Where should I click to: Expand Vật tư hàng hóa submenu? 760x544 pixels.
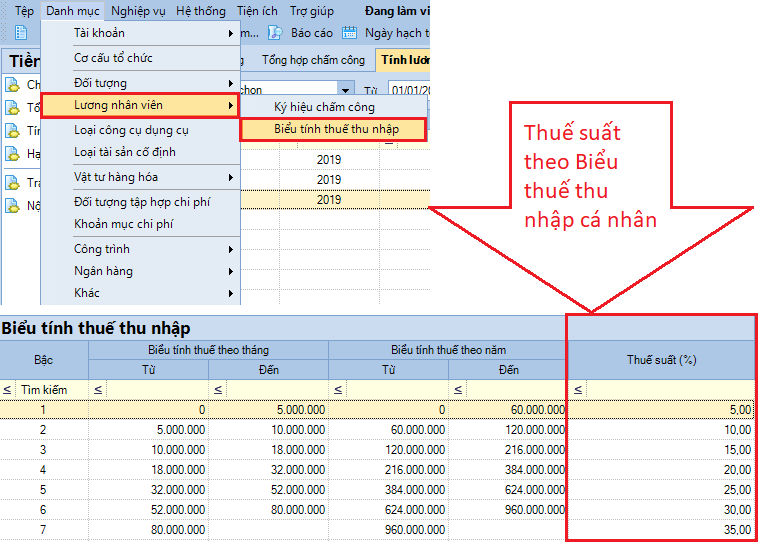point(141,177)
